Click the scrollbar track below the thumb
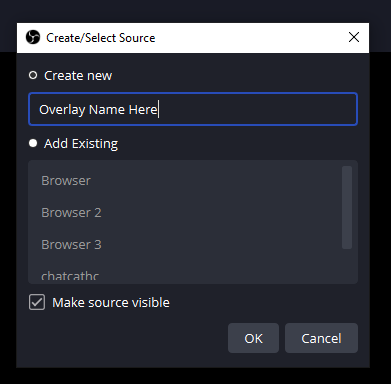Viewport: 391px width, 384px height. tap(347, 265)
